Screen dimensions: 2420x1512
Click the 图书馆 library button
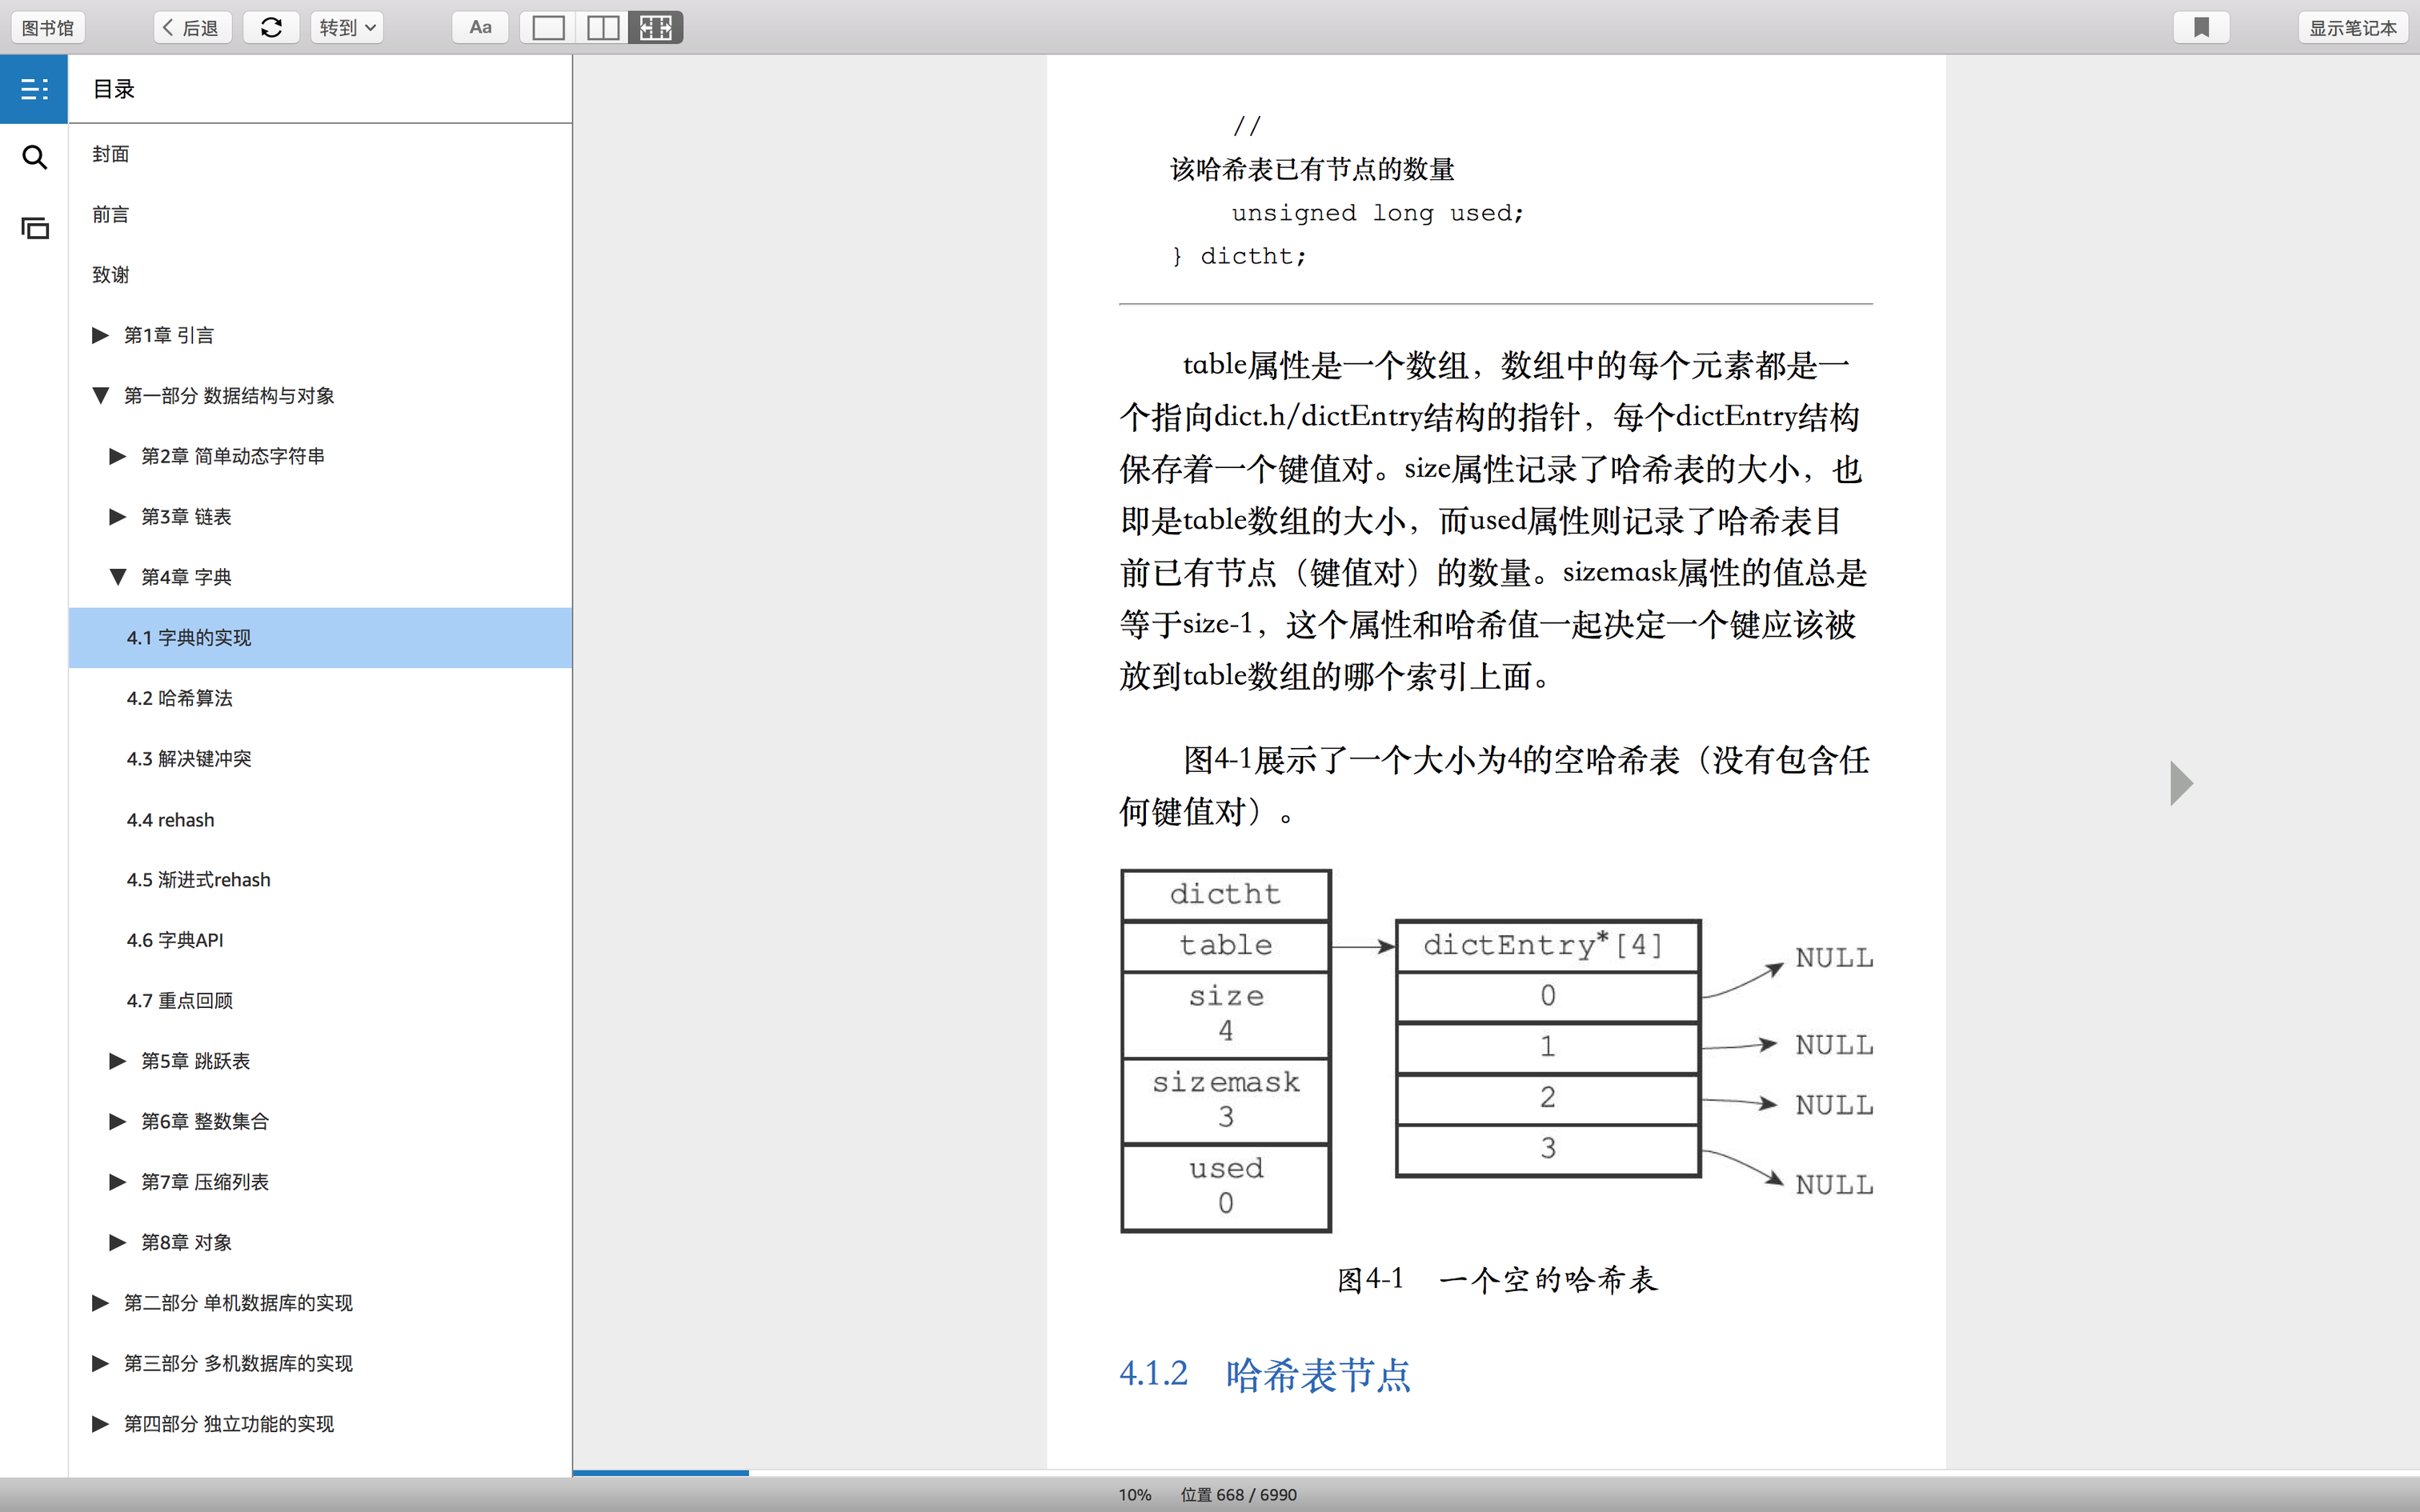tap(48, 28)
